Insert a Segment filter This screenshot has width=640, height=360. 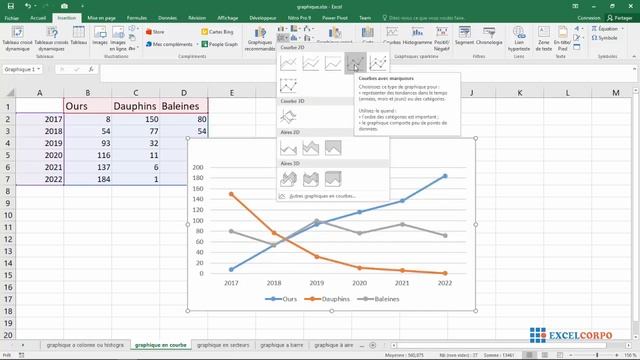pos(464,36)
